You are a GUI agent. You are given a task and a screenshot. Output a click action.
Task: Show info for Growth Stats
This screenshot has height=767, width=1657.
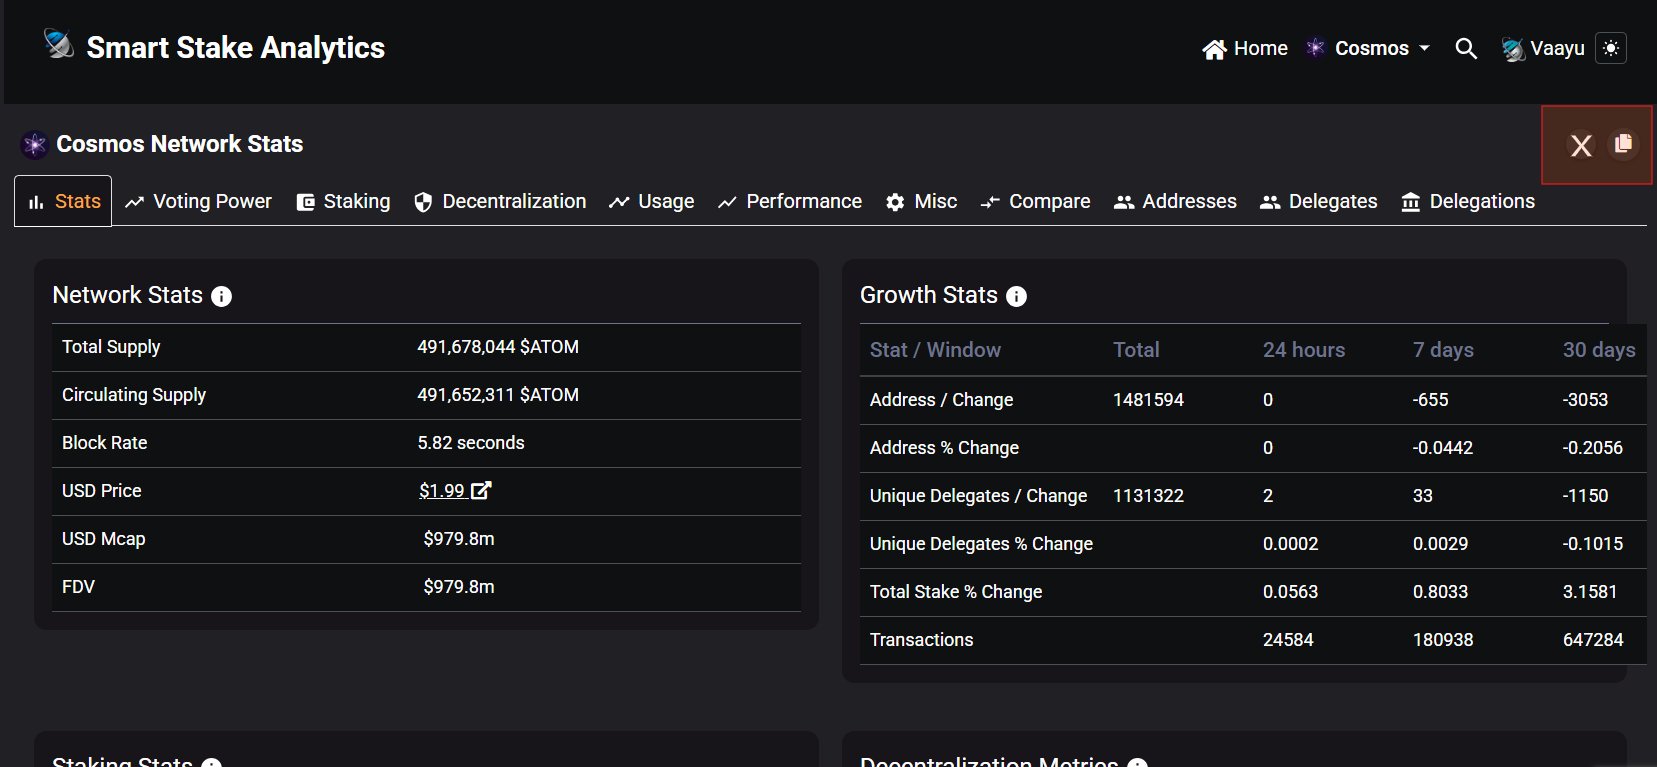[x=1016, y=296]
